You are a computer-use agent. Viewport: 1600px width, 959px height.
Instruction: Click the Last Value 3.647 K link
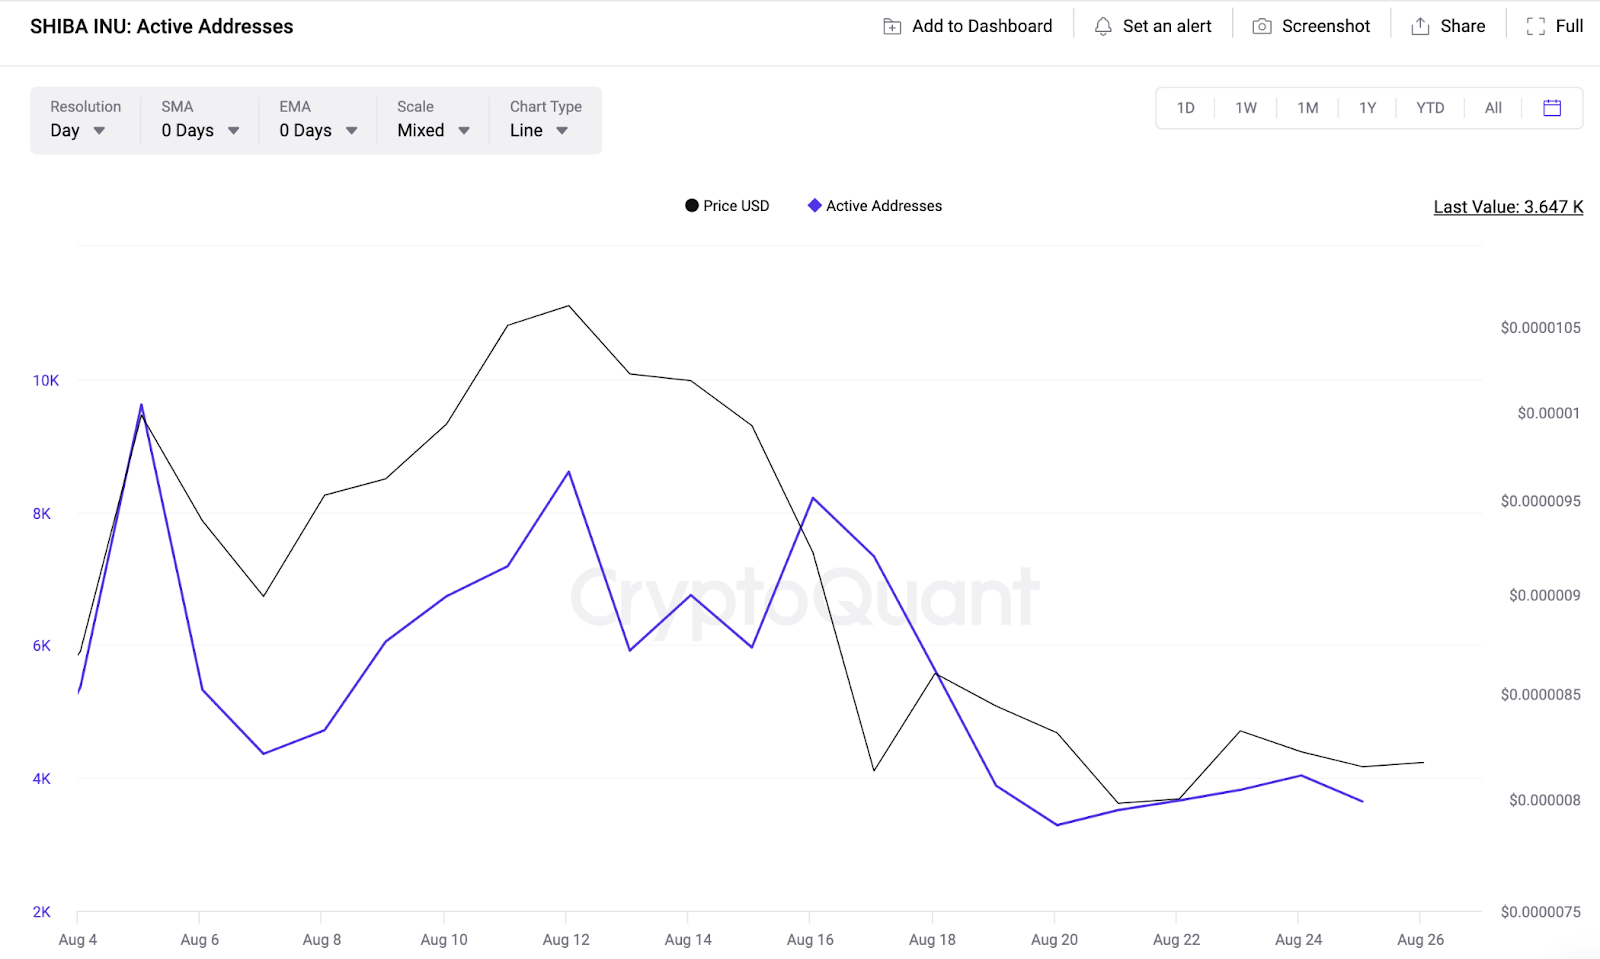coord(1508,207)
